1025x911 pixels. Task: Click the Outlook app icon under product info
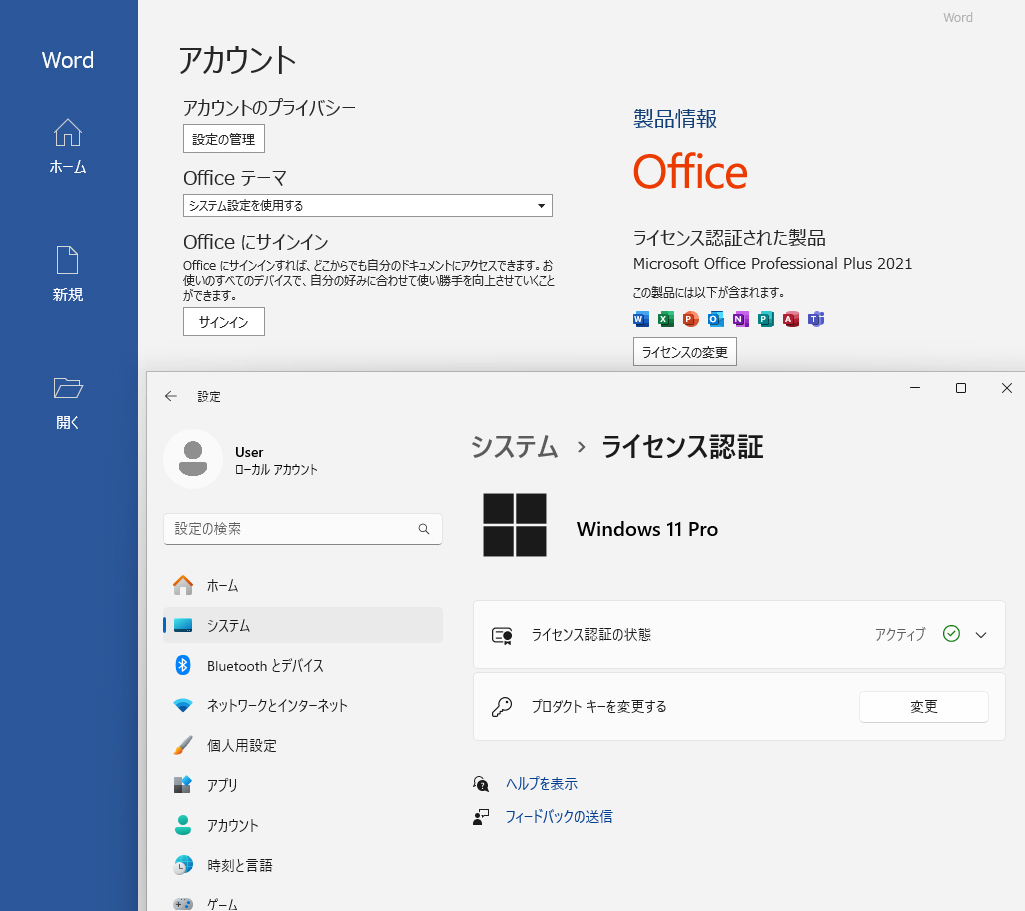click(x=716, y=319)
